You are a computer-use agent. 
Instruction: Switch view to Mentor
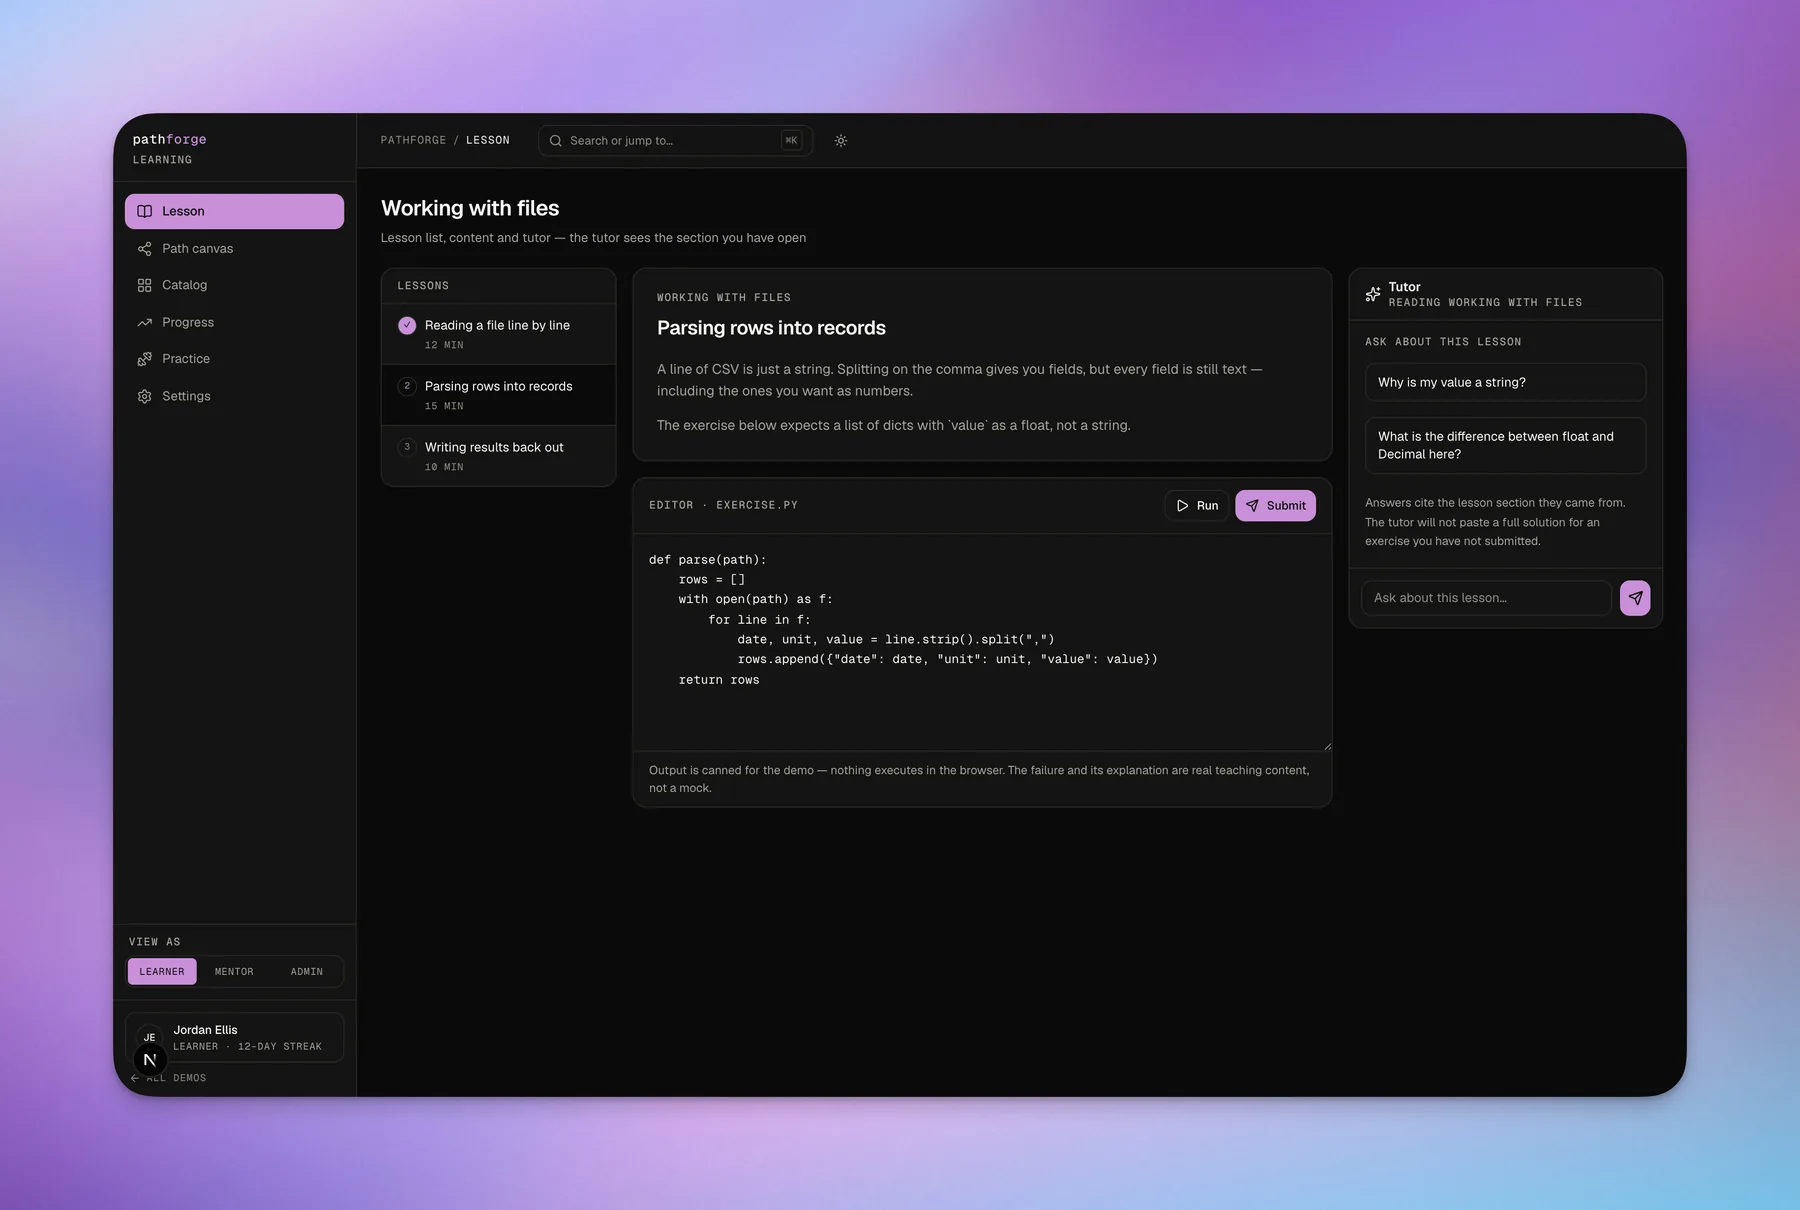tap(234, 971)
